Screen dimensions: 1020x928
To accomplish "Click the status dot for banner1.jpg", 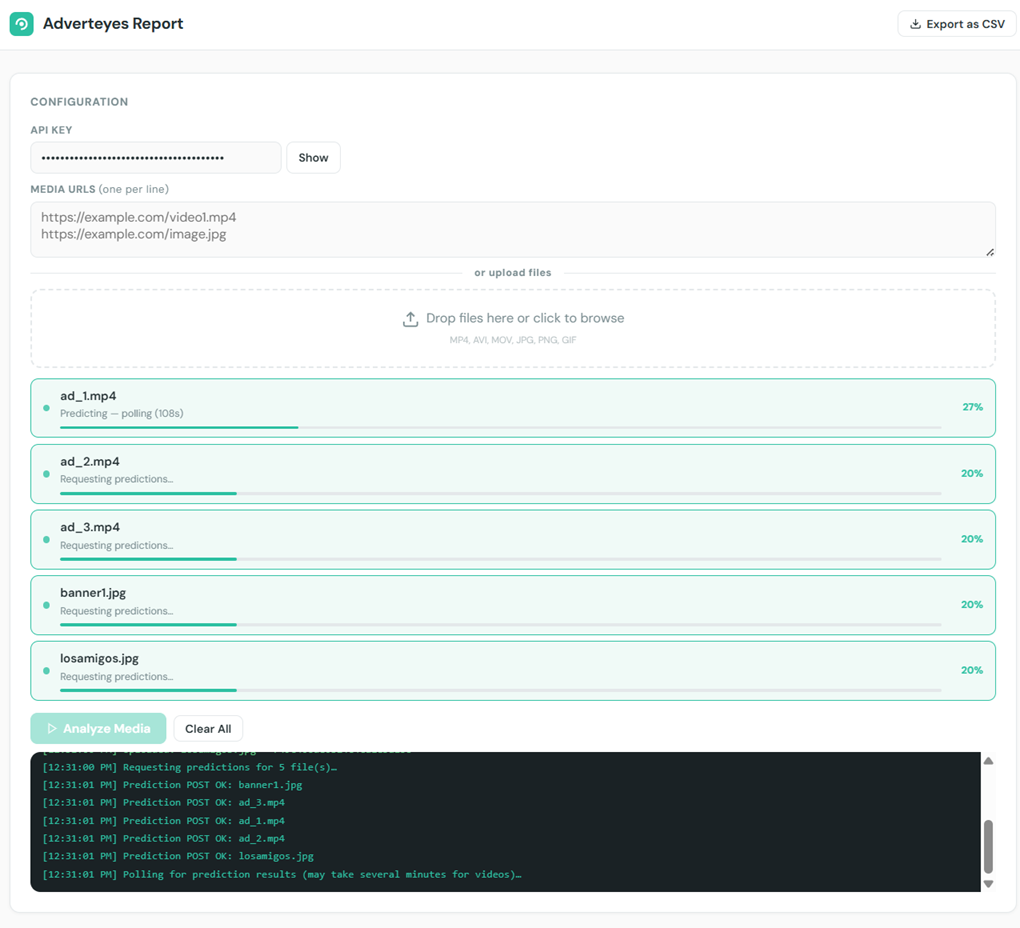I will (46, 605).
